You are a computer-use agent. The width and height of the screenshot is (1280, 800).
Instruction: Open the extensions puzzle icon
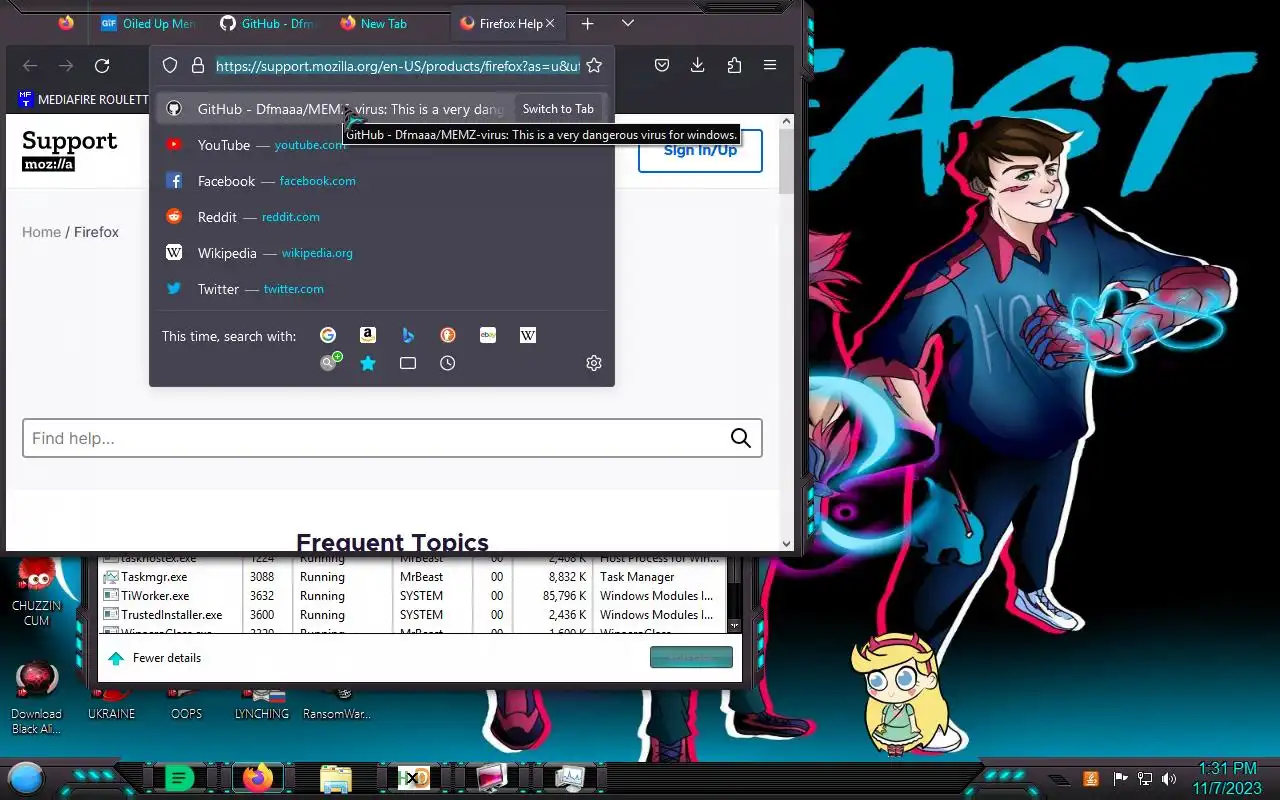tap(734, 65)
